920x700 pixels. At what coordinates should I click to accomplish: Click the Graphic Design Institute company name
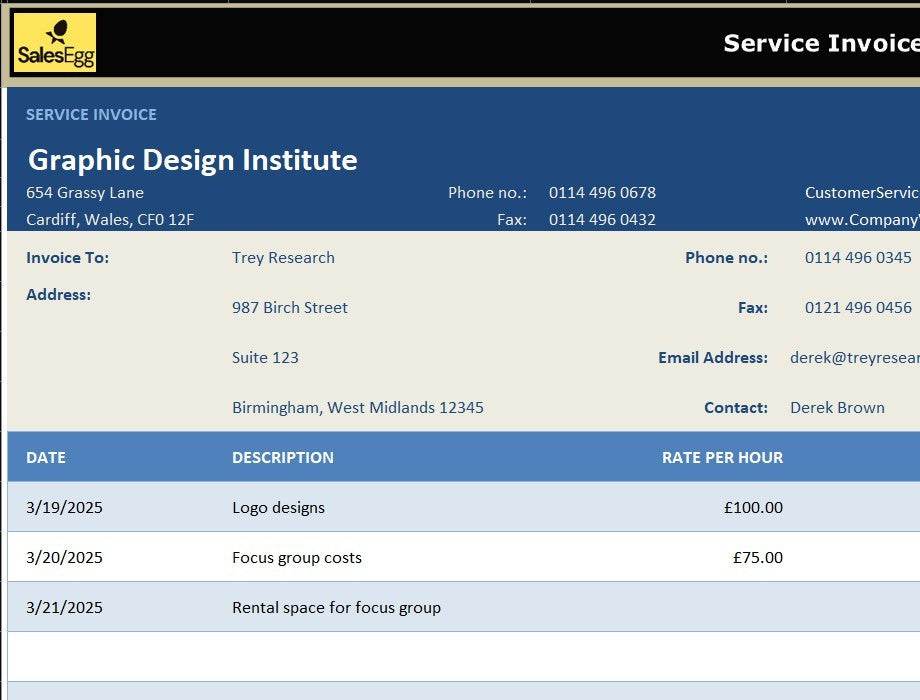click(x=192, y=160)
